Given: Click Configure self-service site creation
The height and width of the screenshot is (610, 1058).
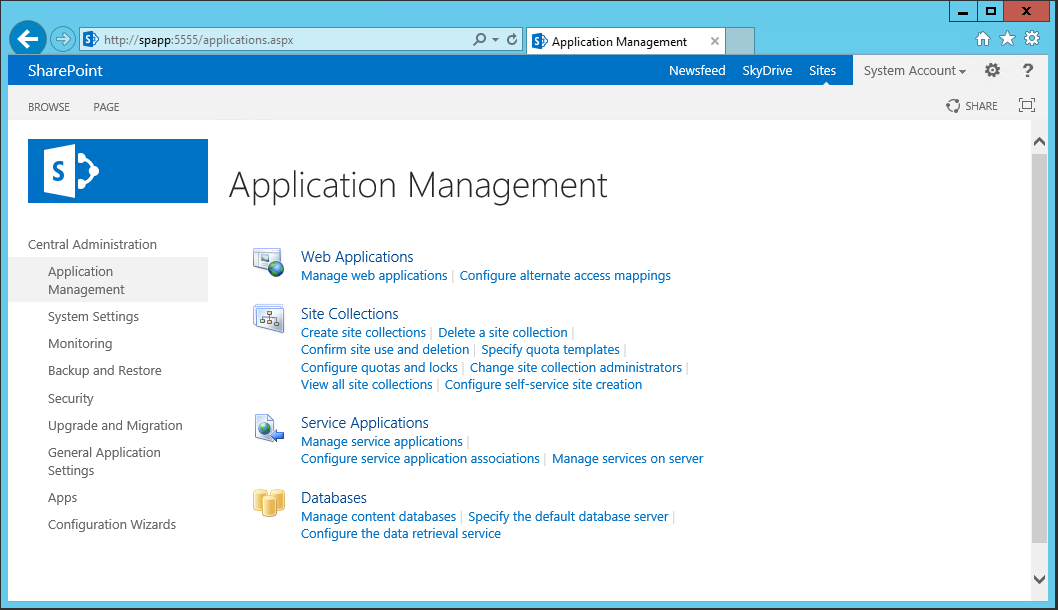Looking at the screenshot, I should tap(543, 384).
